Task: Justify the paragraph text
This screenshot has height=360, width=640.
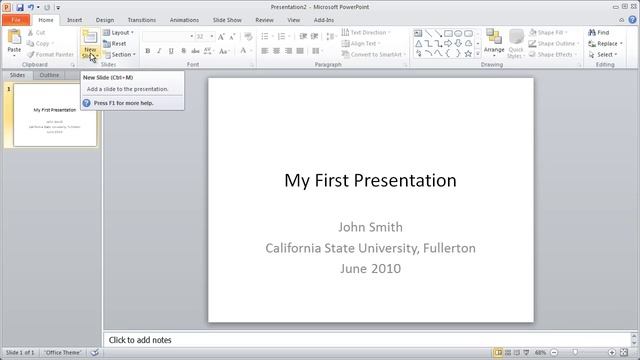Action: [x=300, y=51]
